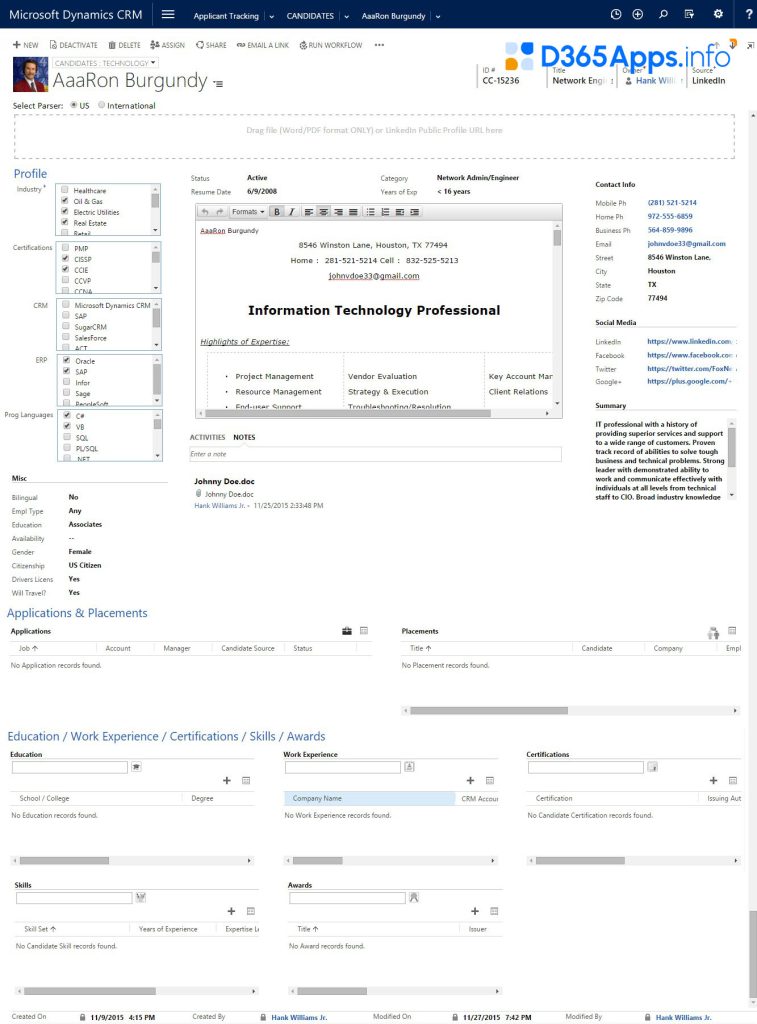Check the PMP certification checkbox
757x1024 pixels.
click(x=65, y=248)
